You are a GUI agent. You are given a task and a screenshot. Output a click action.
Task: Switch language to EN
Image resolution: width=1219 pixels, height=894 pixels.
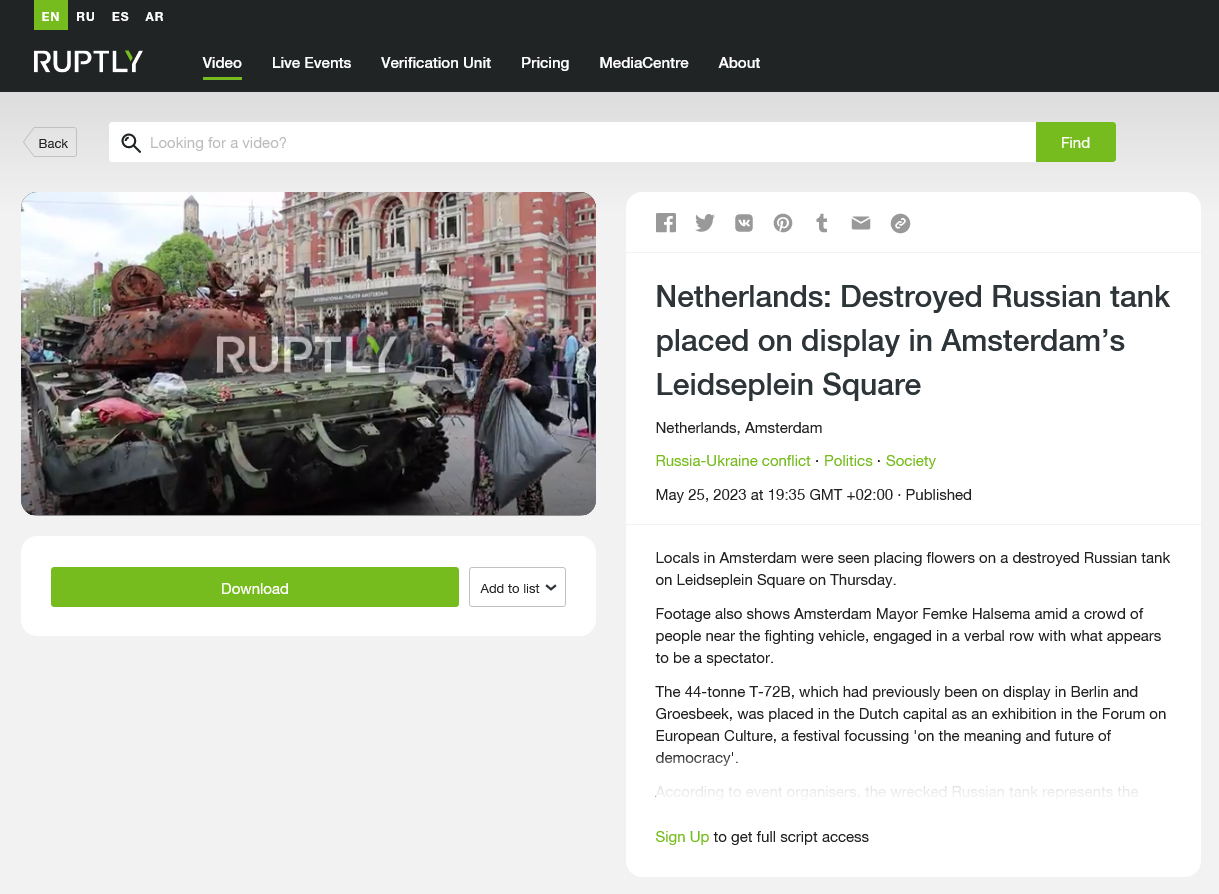click(51, 16)
